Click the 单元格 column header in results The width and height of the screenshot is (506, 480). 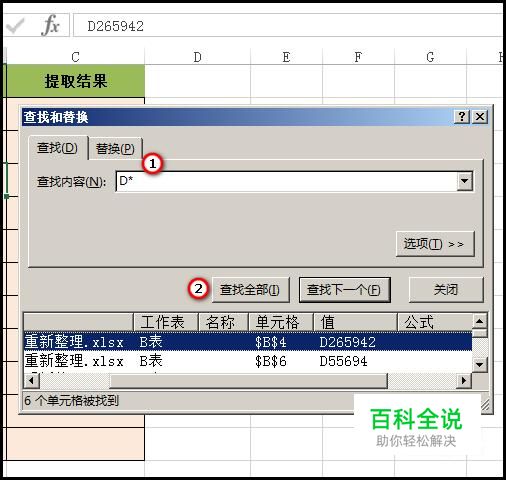[x=281, y=322]
